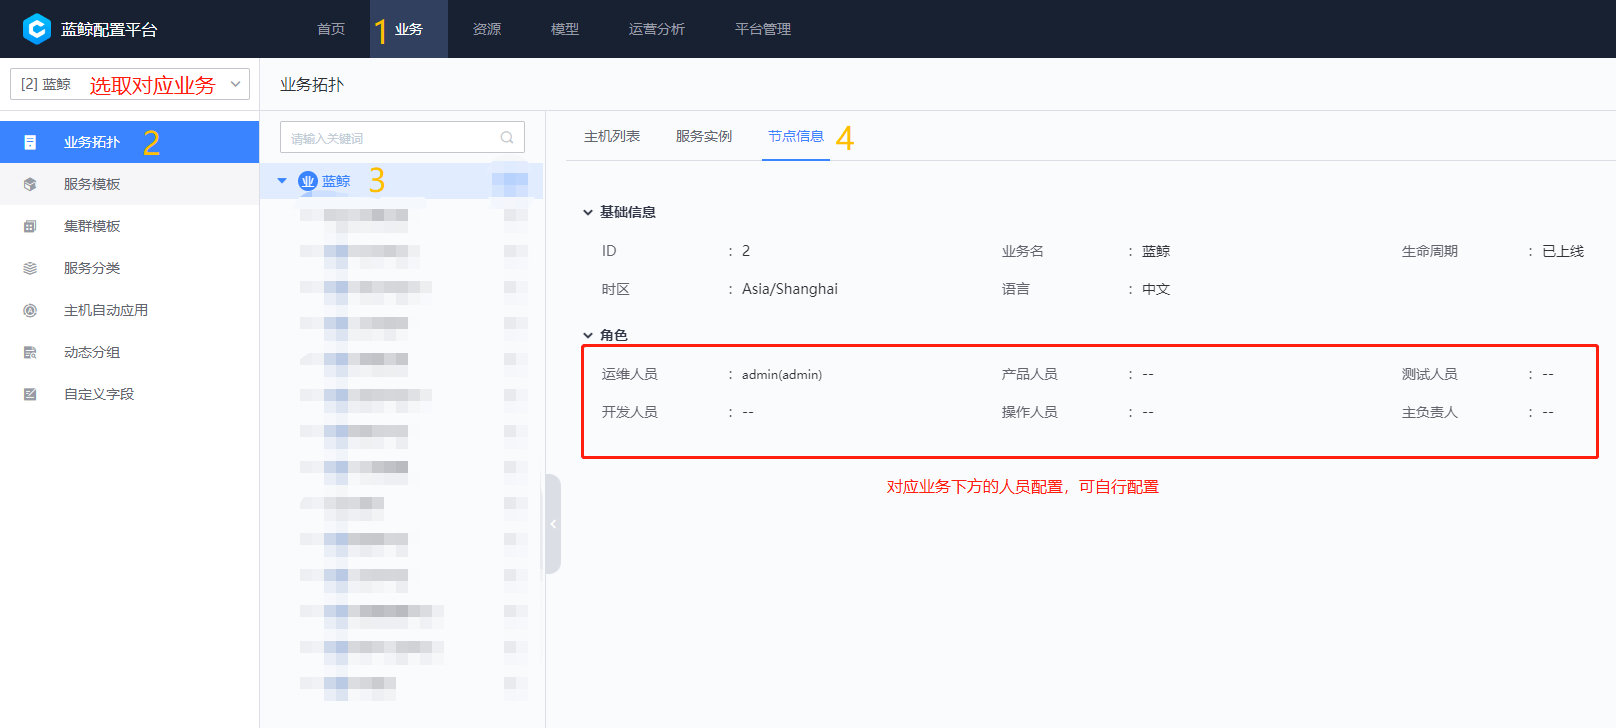This screenshot has width=1616, height=728.
Task: Select 业务拓扑 in the sidebar
Action: 130,142
